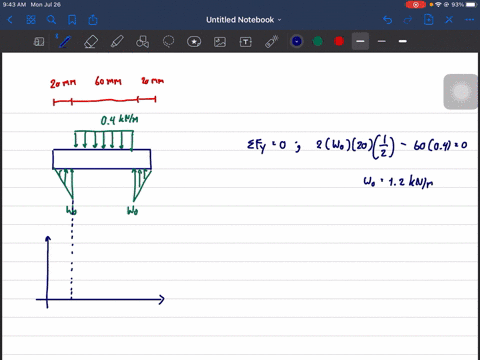Select the Text box tool
480x360 pixels.
pyautogui.click(x=245, y=42)
